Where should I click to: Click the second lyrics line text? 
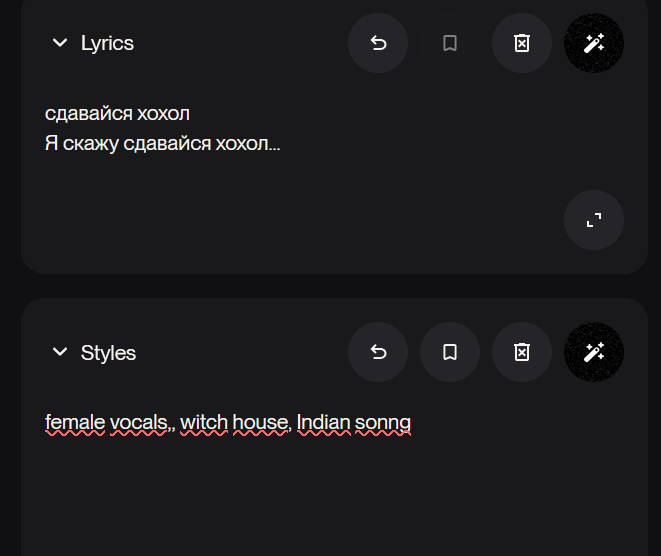pos(162,144)
